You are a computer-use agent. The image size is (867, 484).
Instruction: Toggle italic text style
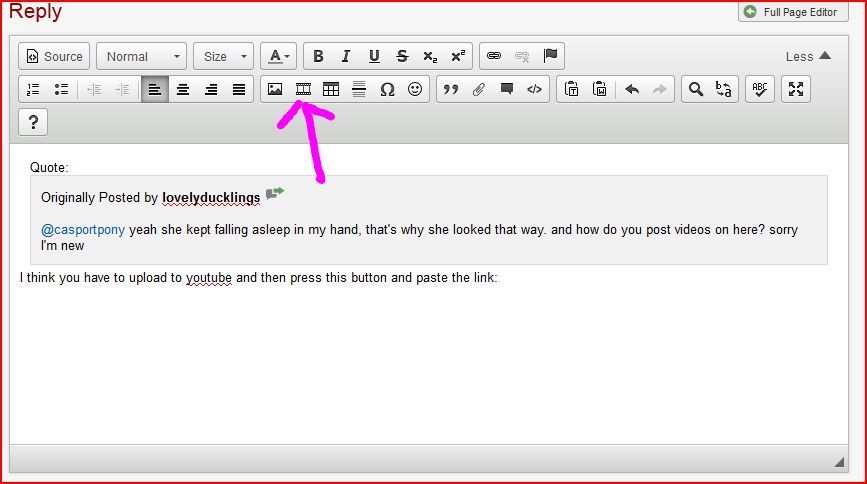[x=346, y=56]
